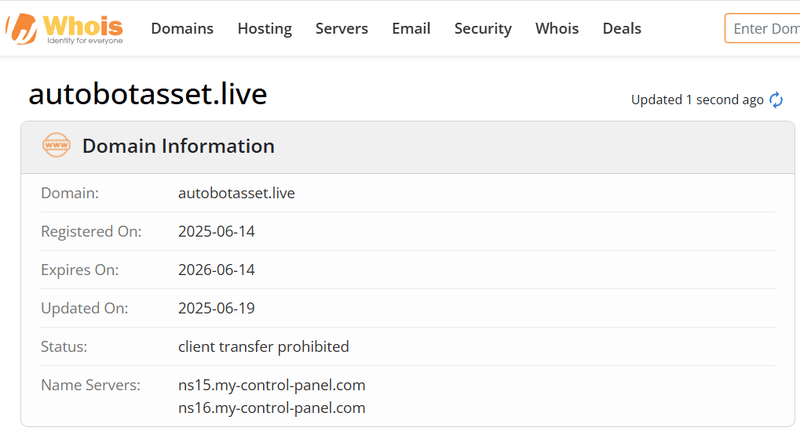Open the Deals menu

tap(622, 29)
